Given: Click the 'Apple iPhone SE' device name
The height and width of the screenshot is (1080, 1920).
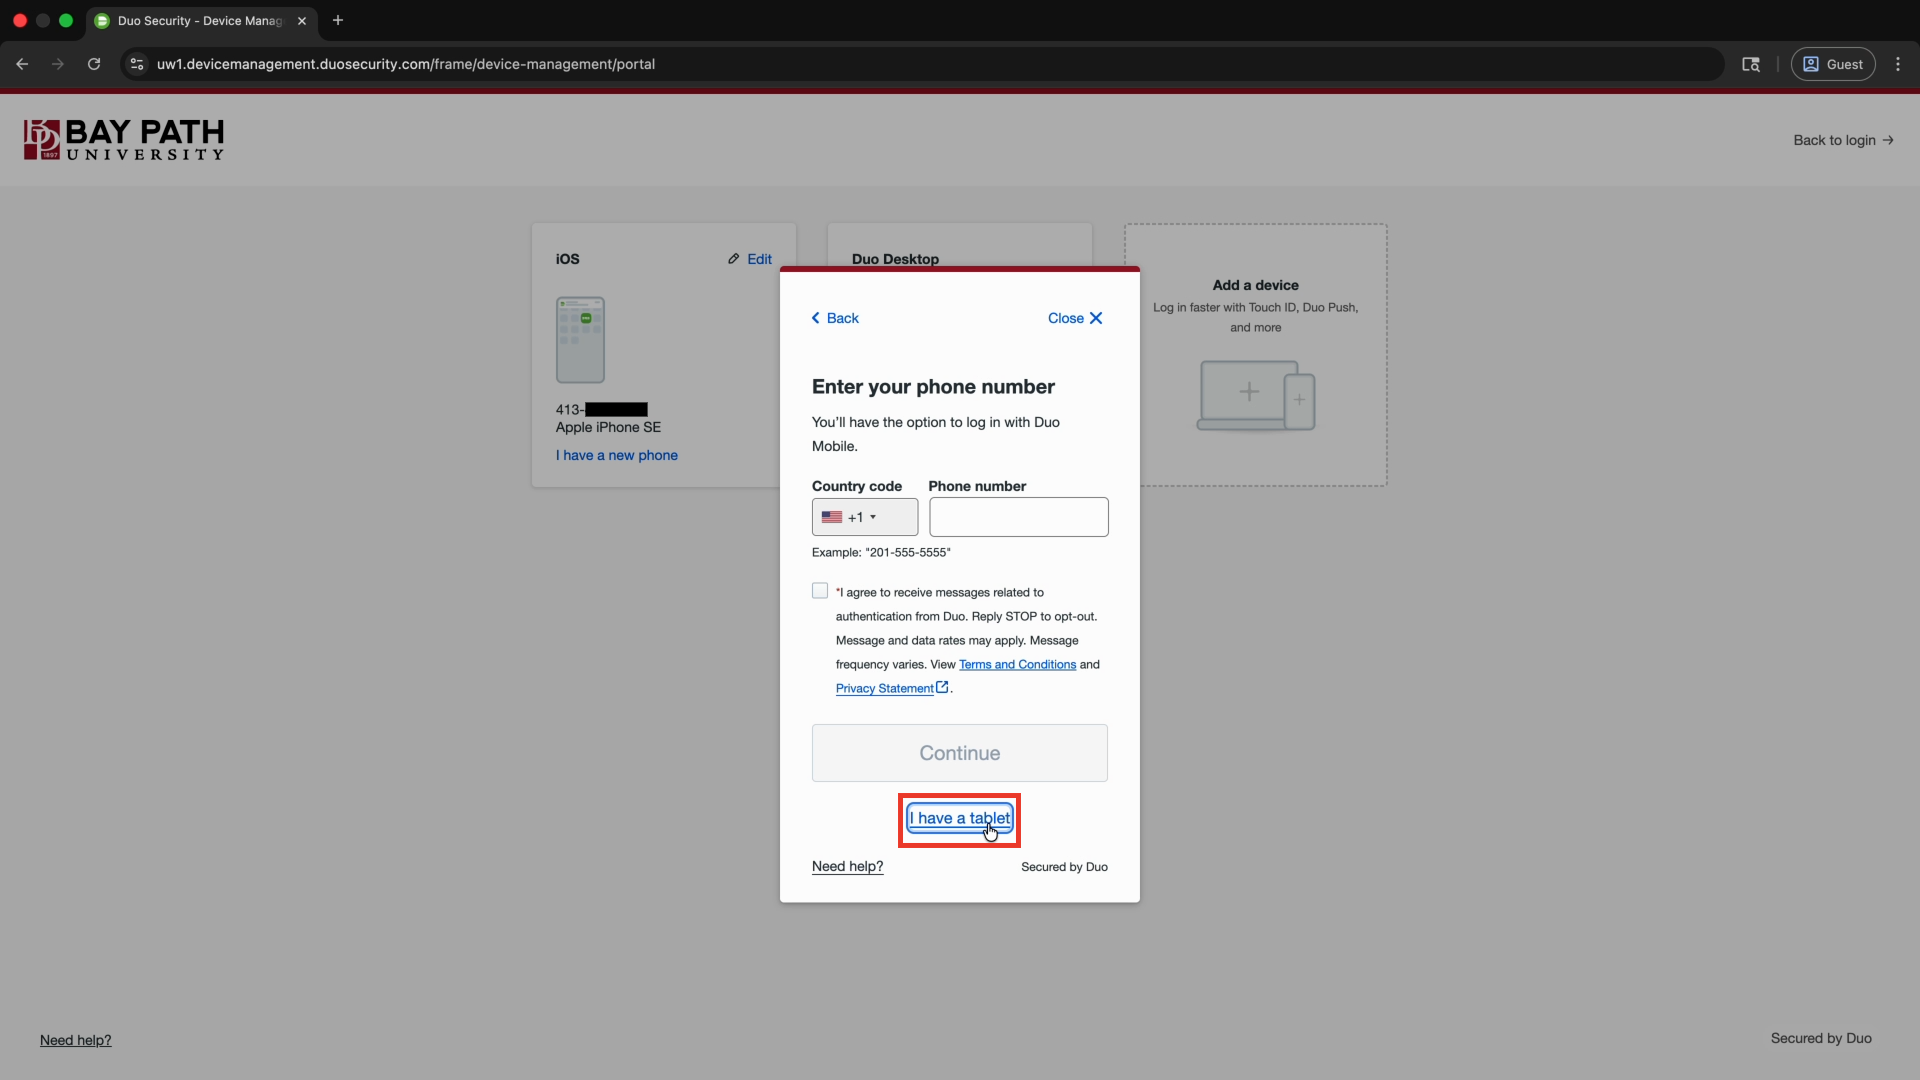Looking at the screenshot, I should [608, 427].
